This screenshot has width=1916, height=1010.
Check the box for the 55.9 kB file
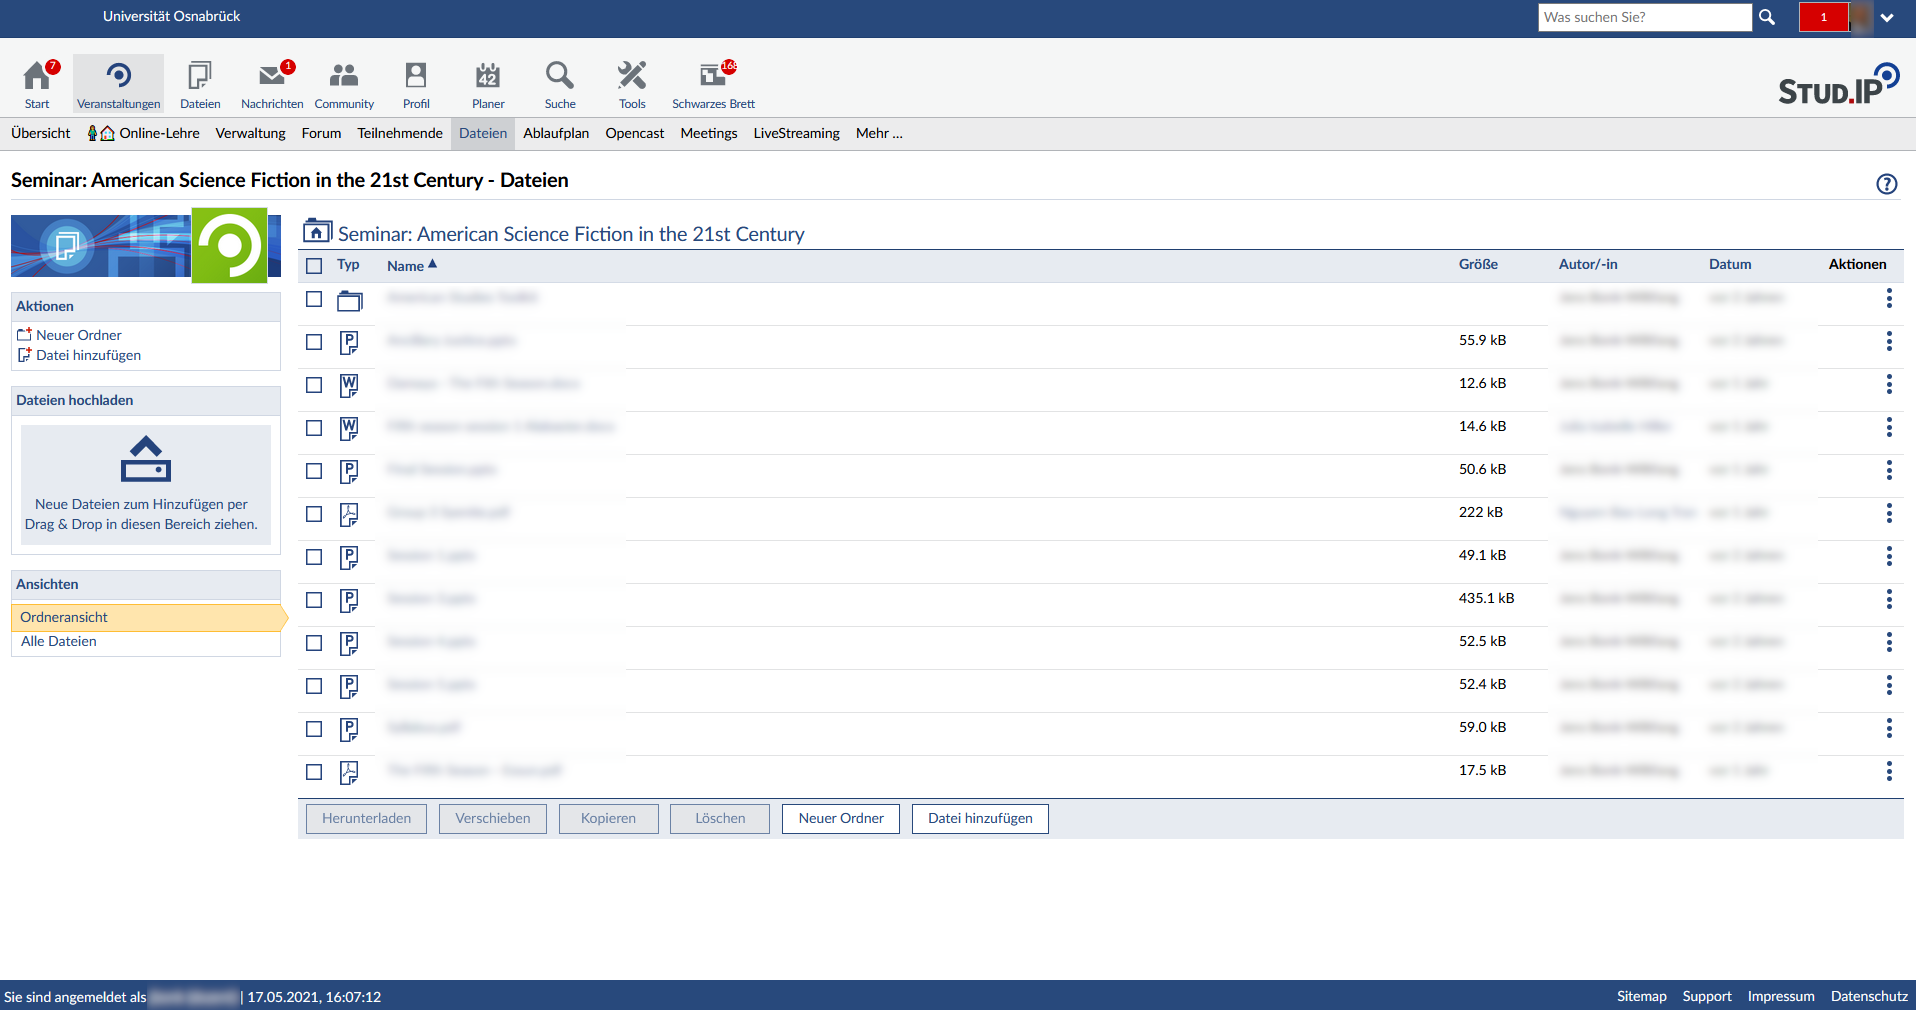314,342
